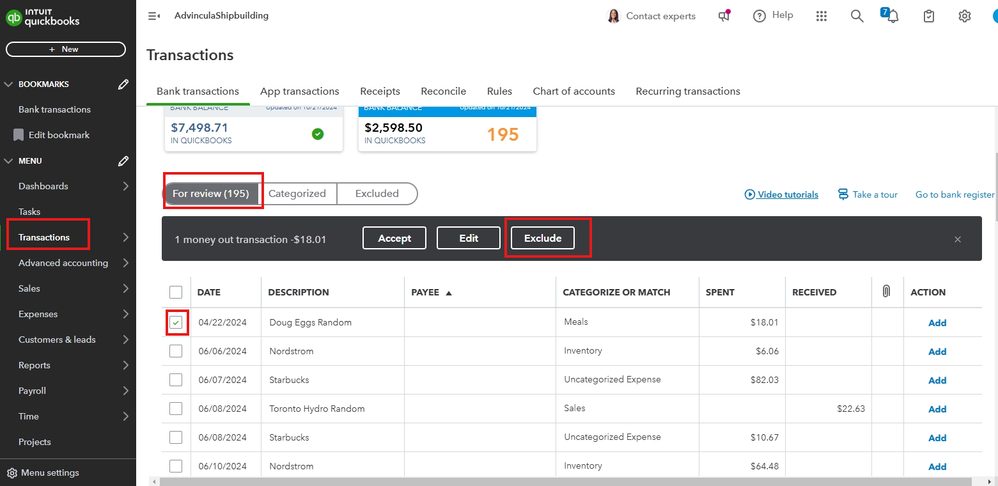Open the Contact experts avatar

[614, 17]
